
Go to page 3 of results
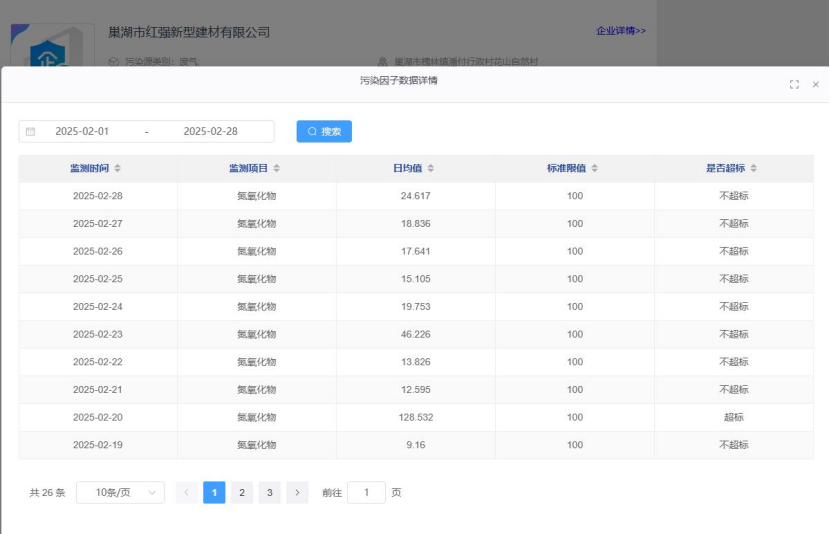[x=269, y=492]
